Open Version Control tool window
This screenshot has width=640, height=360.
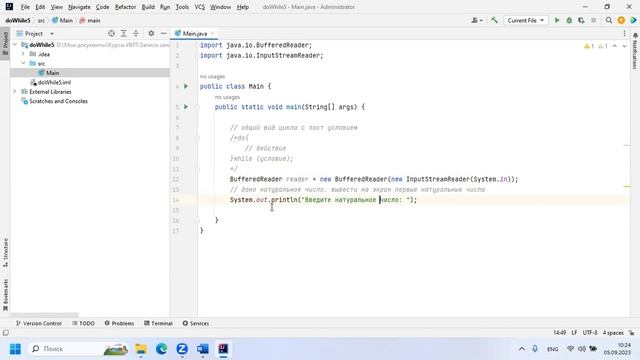click(x=38, y=323)
